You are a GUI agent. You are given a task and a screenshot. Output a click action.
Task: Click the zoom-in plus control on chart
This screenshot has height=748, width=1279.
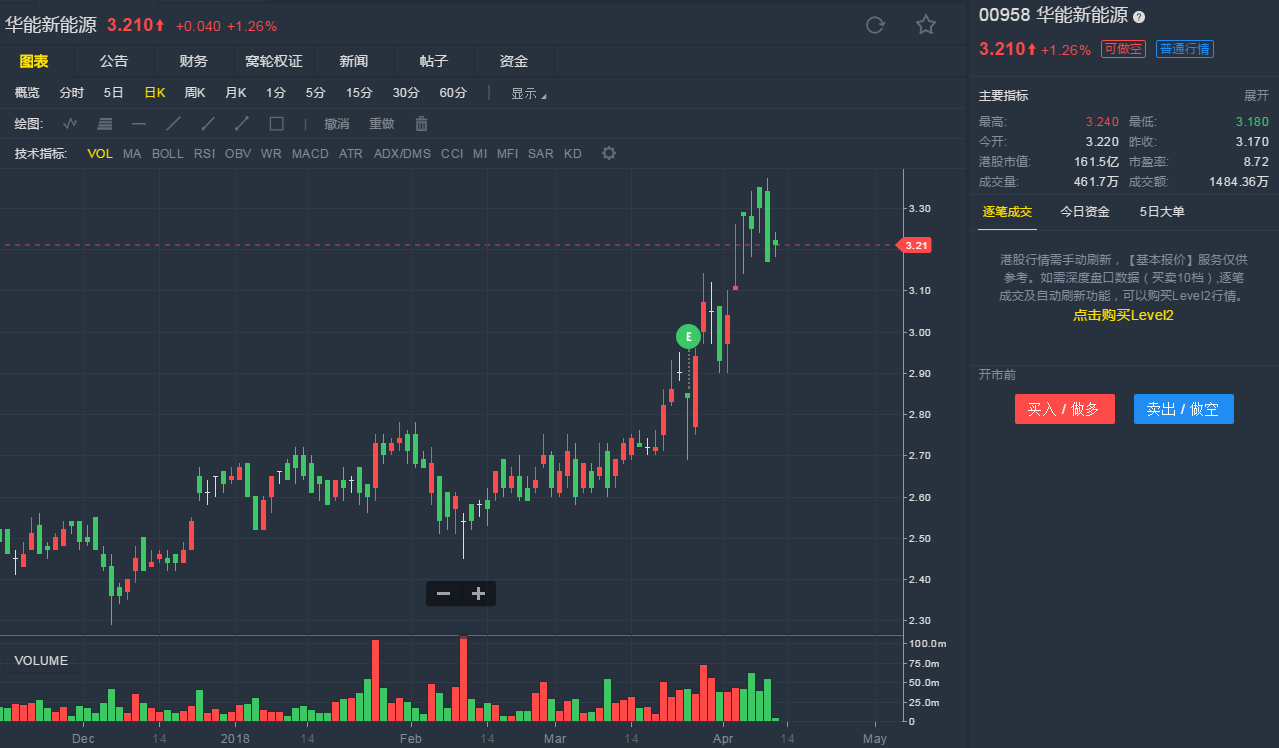pos(478,593)
